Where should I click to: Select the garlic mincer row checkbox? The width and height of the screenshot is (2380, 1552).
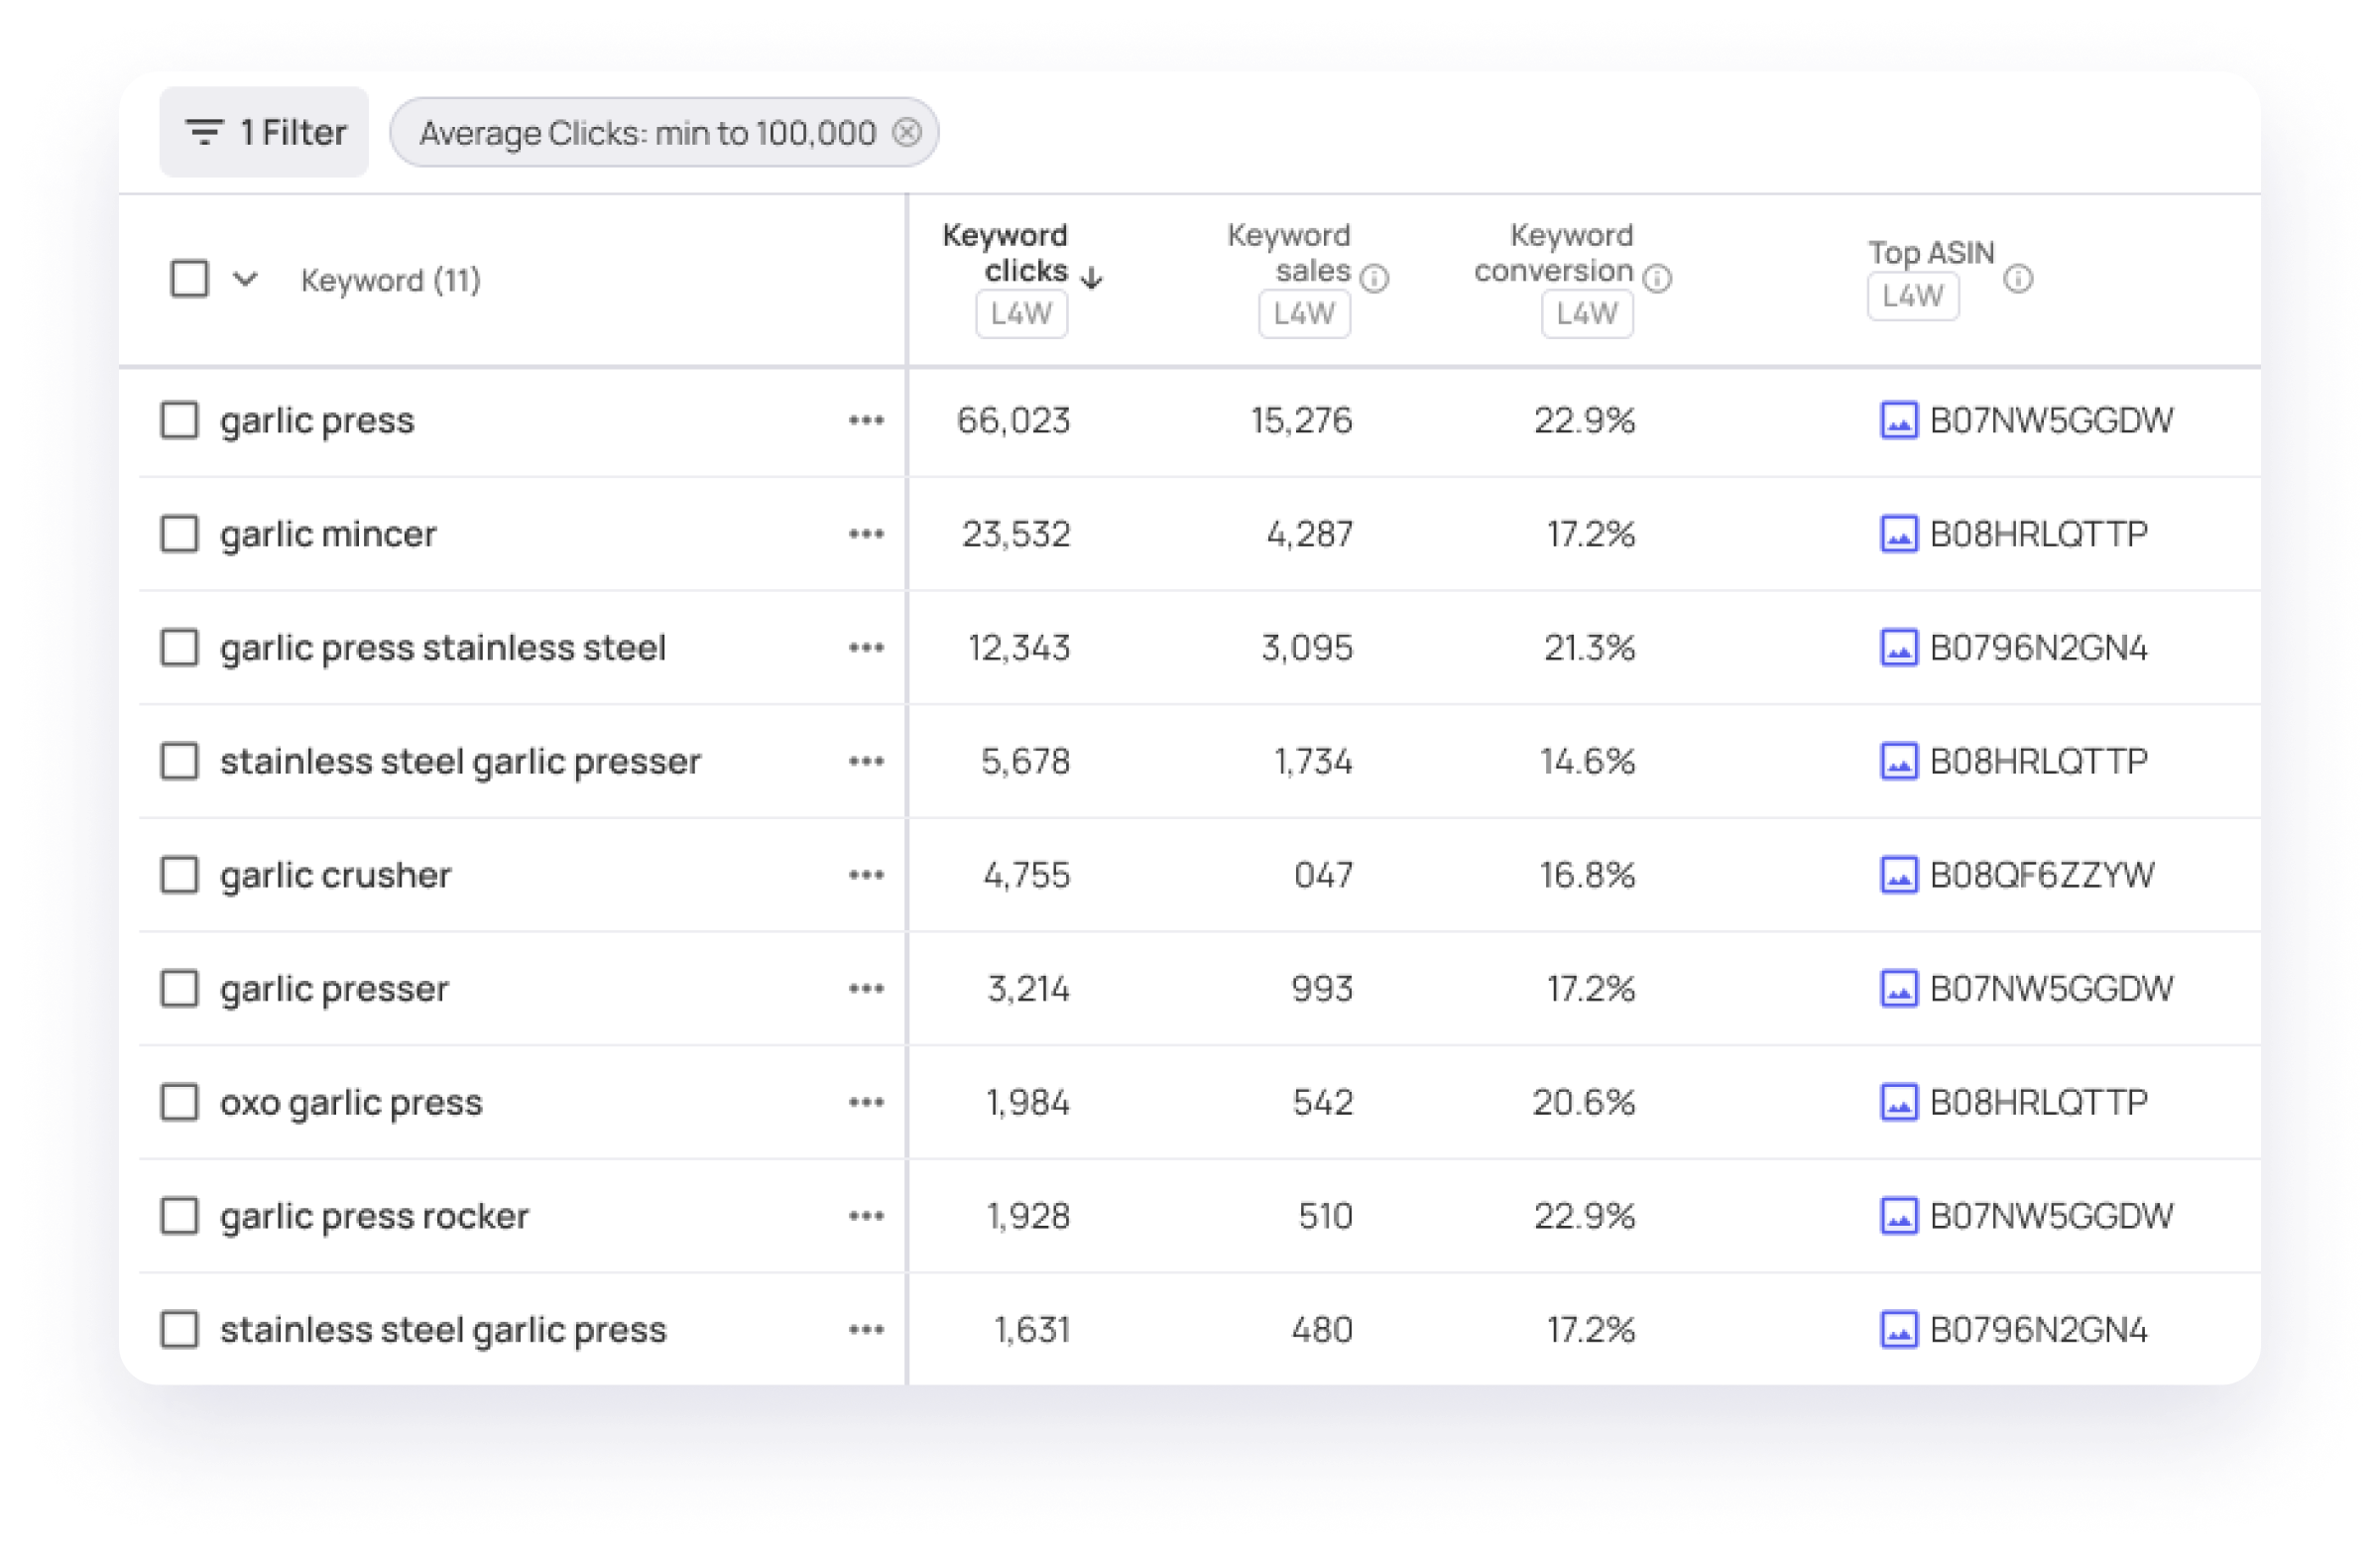coord(180,534)
